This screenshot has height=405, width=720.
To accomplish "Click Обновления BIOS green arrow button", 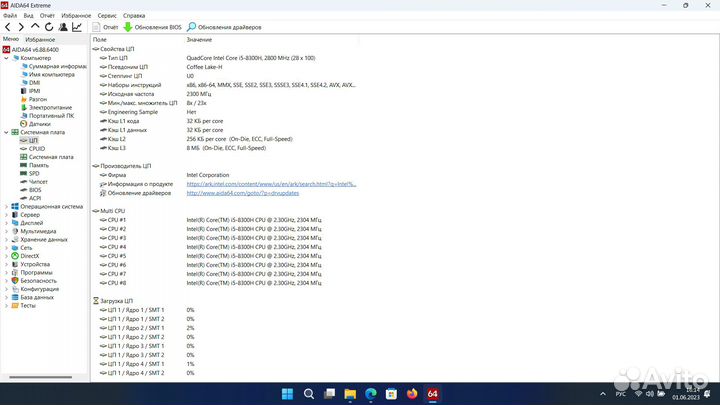I will click(152, 27).
